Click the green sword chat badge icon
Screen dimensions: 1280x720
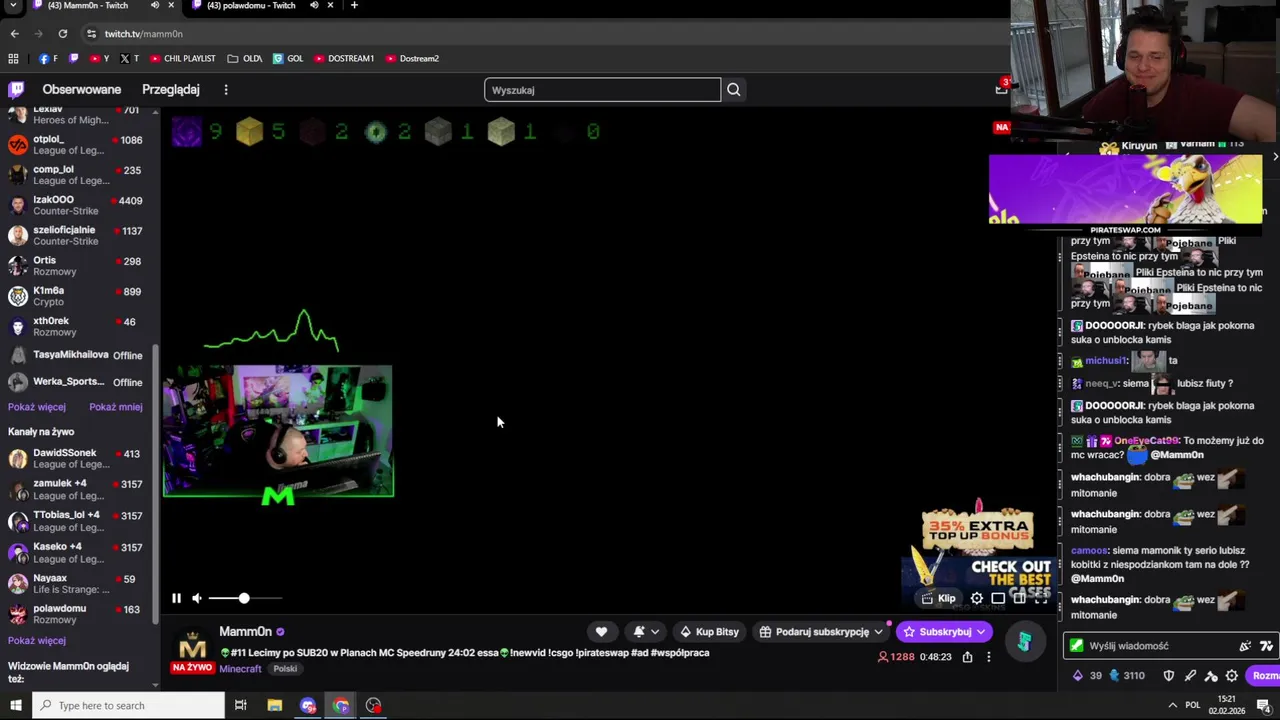tap(1076, 646)
